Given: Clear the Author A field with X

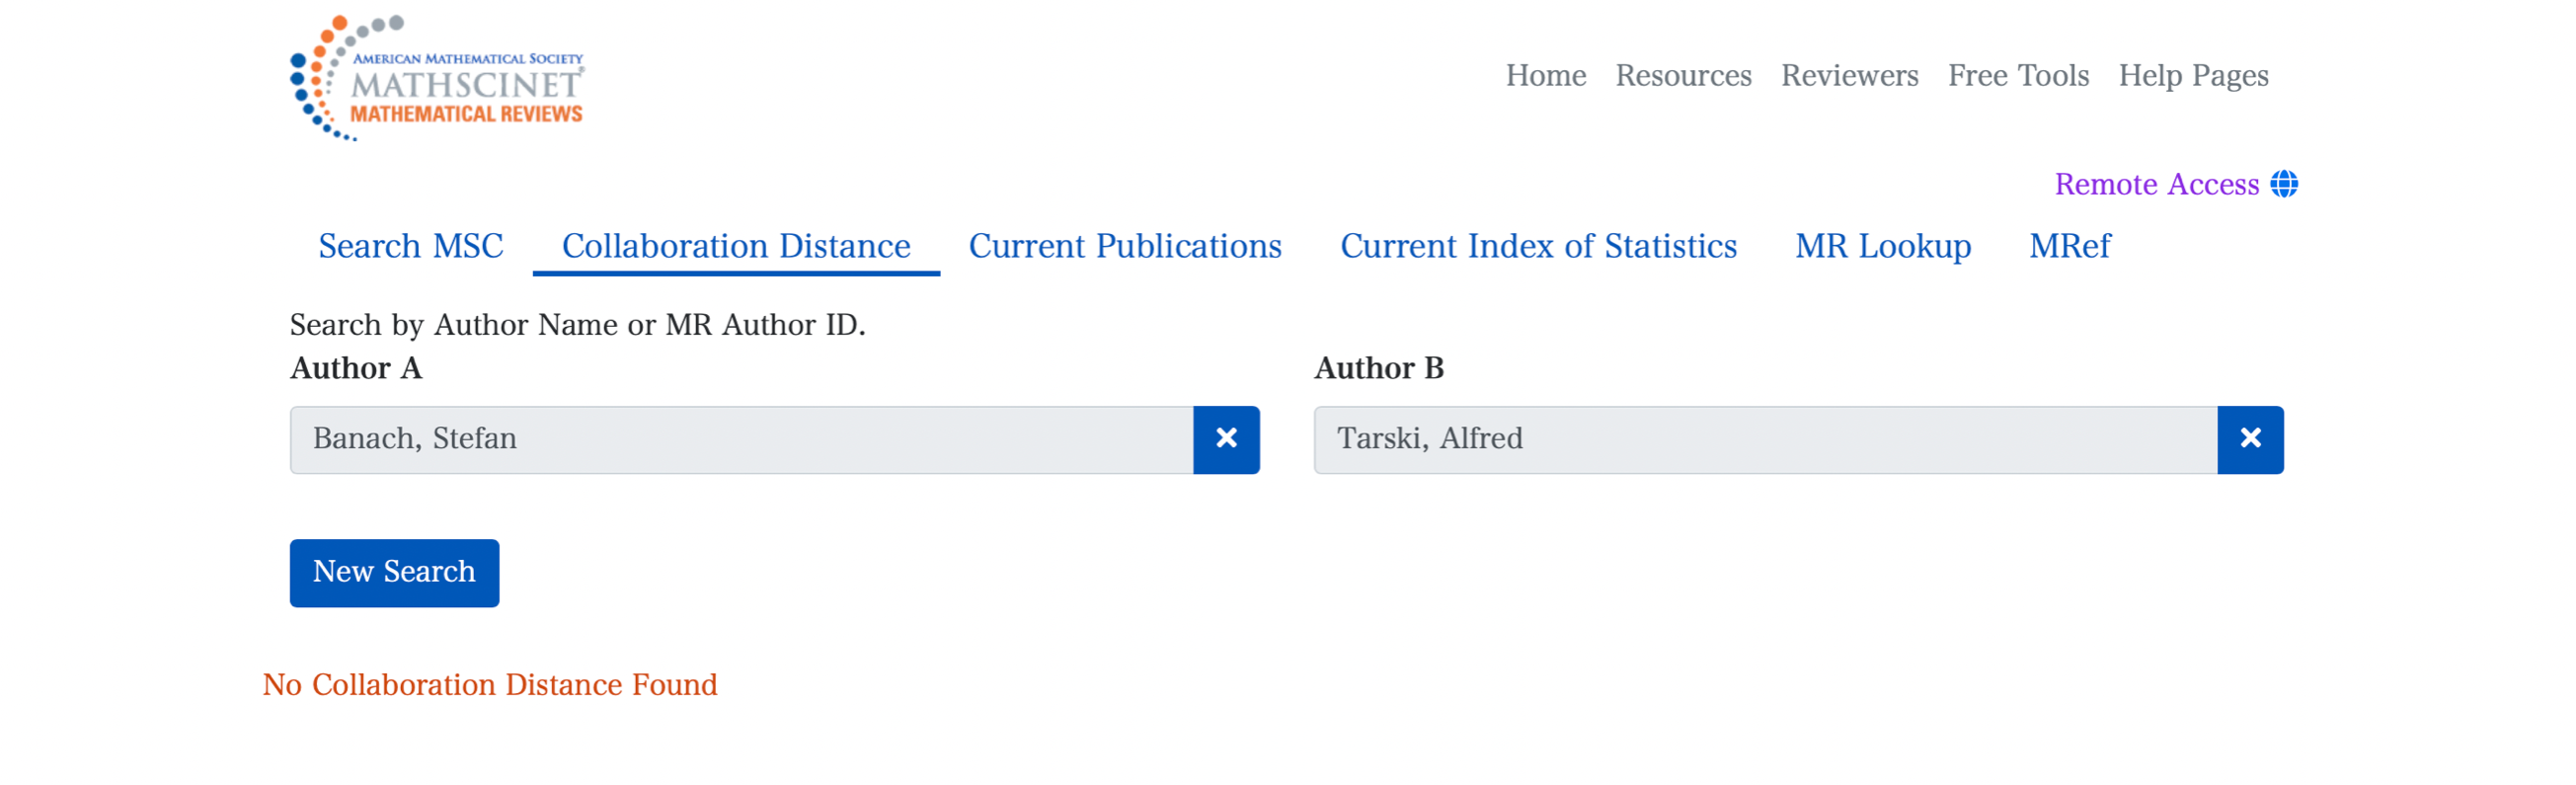Looking at the screenshot, I should pyautogui.click(x=1226, y=439).
